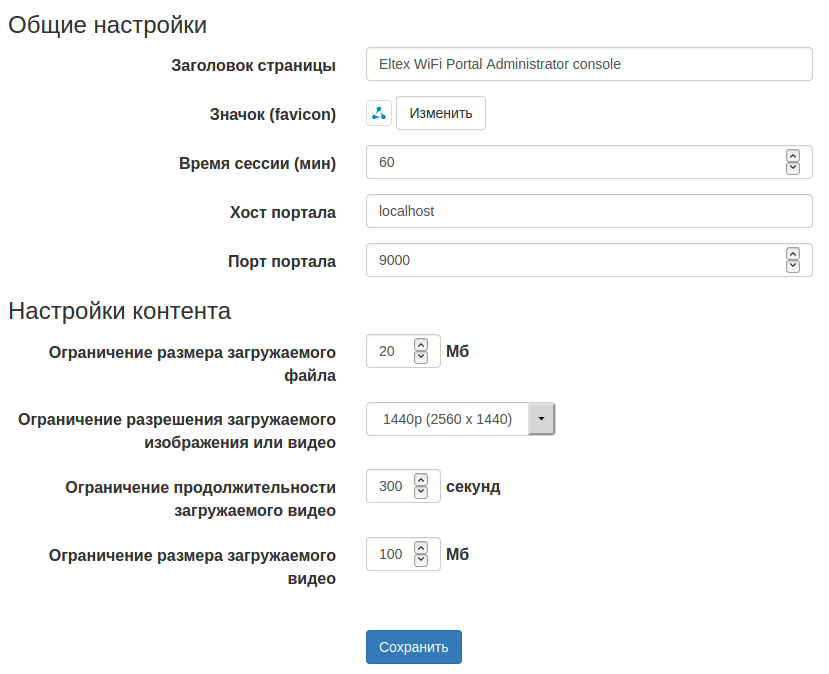Viewport: 829px width, 674px height.
Task: Decrement portal port spinner down
Action: (793, 266)
